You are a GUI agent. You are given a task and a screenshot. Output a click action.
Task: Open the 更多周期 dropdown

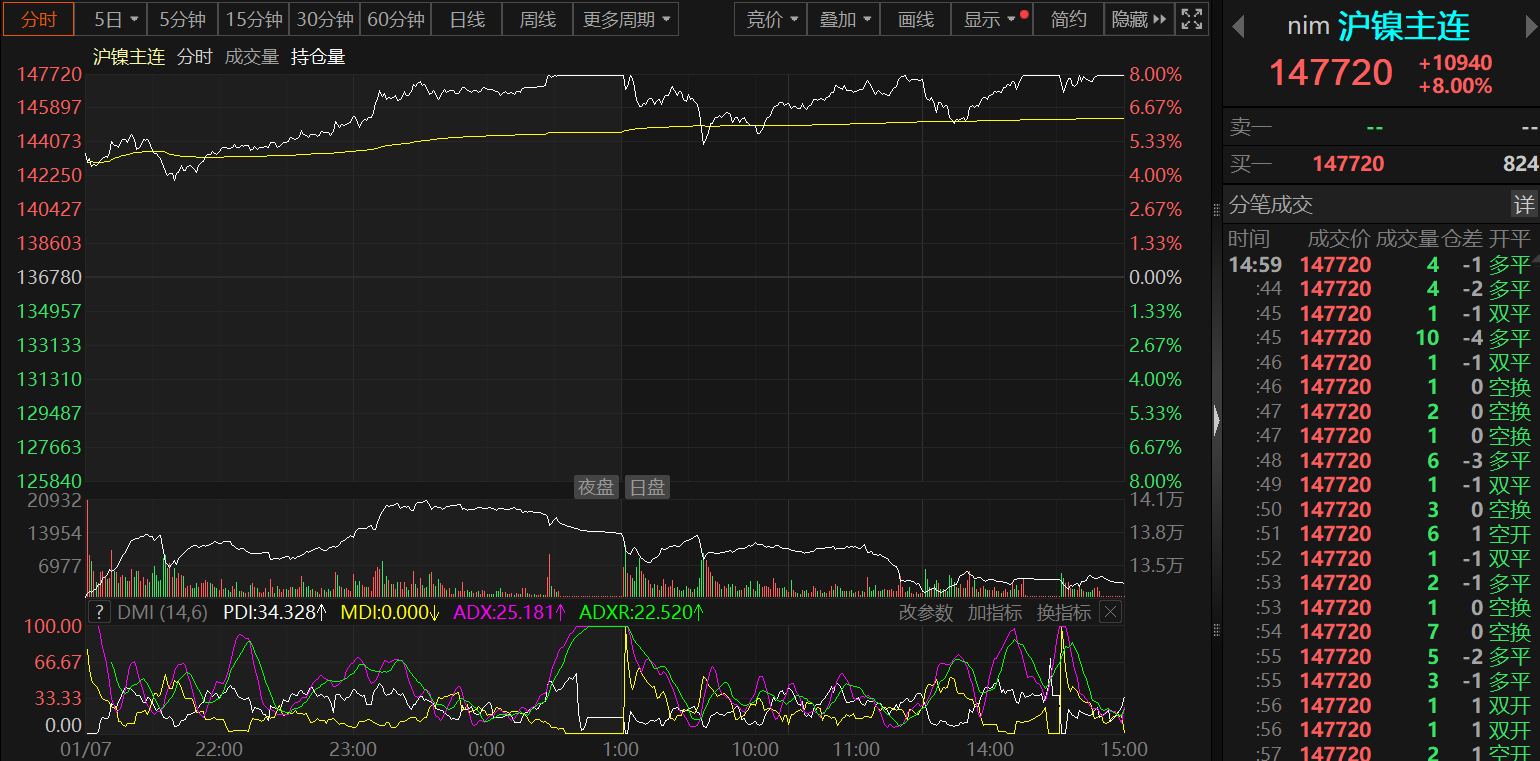click(x=627, y=19)
